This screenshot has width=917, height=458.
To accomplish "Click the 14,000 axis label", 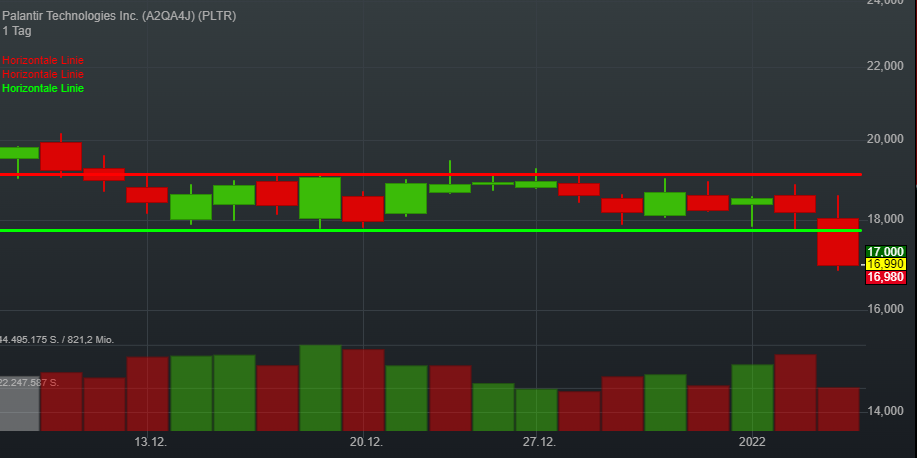I will 884,411.
